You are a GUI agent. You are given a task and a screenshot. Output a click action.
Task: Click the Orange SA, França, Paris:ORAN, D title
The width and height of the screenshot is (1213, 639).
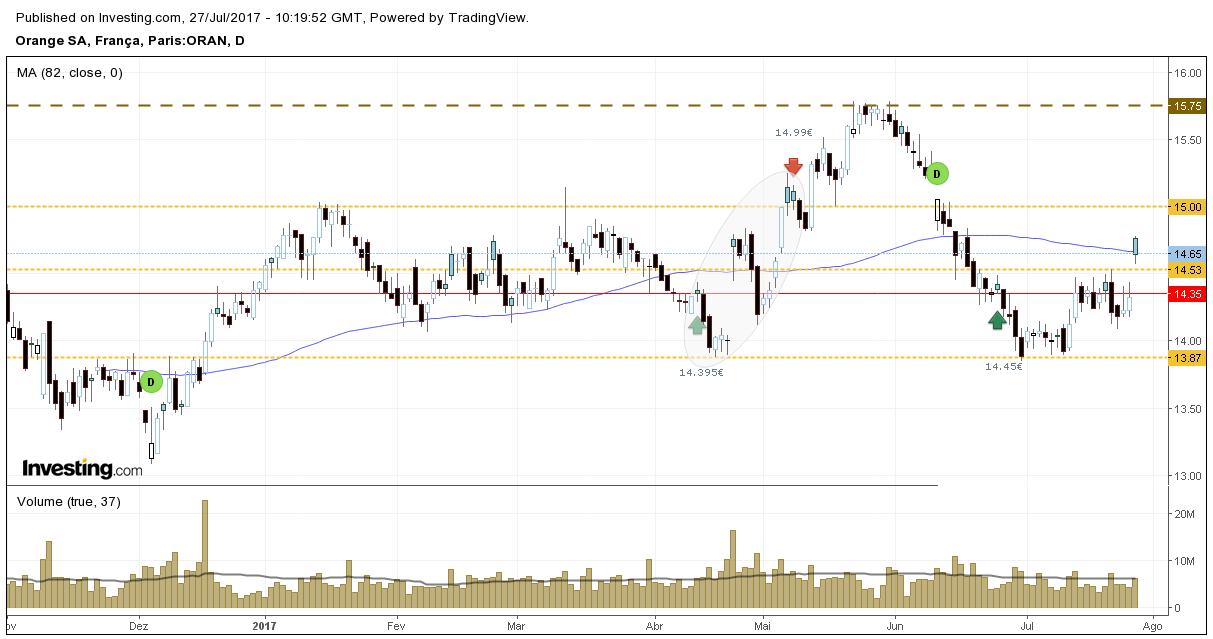coord(130,41)
